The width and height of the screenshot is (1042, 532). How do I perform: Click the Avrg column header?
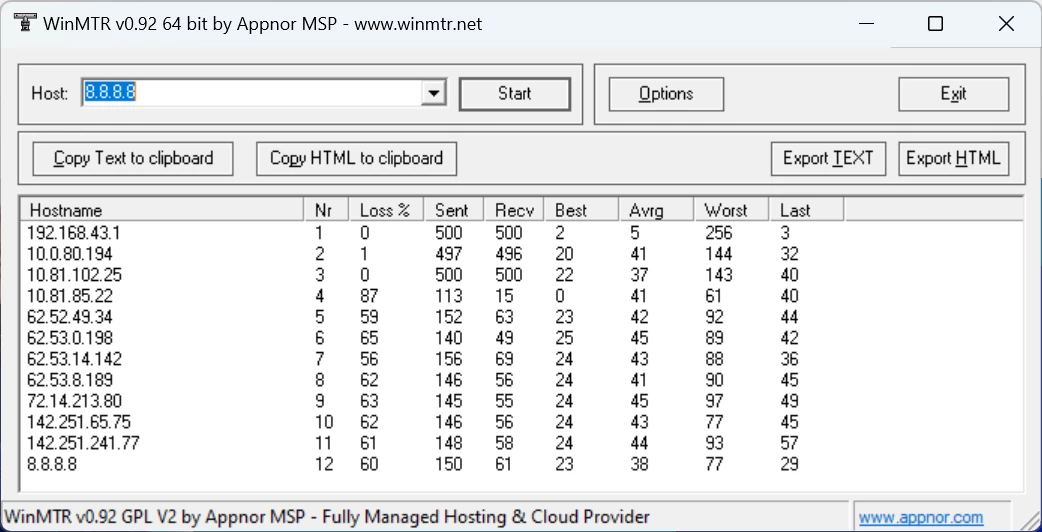[x=656, y=211]
